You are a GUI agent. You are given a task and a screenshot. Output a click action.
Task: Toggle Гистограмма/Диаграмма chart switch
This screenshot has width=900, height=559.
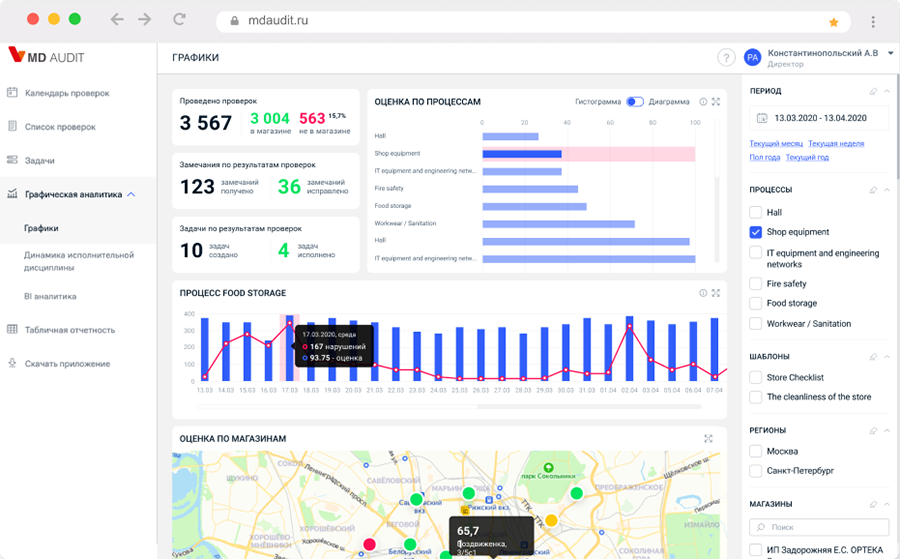click(635, 102)
